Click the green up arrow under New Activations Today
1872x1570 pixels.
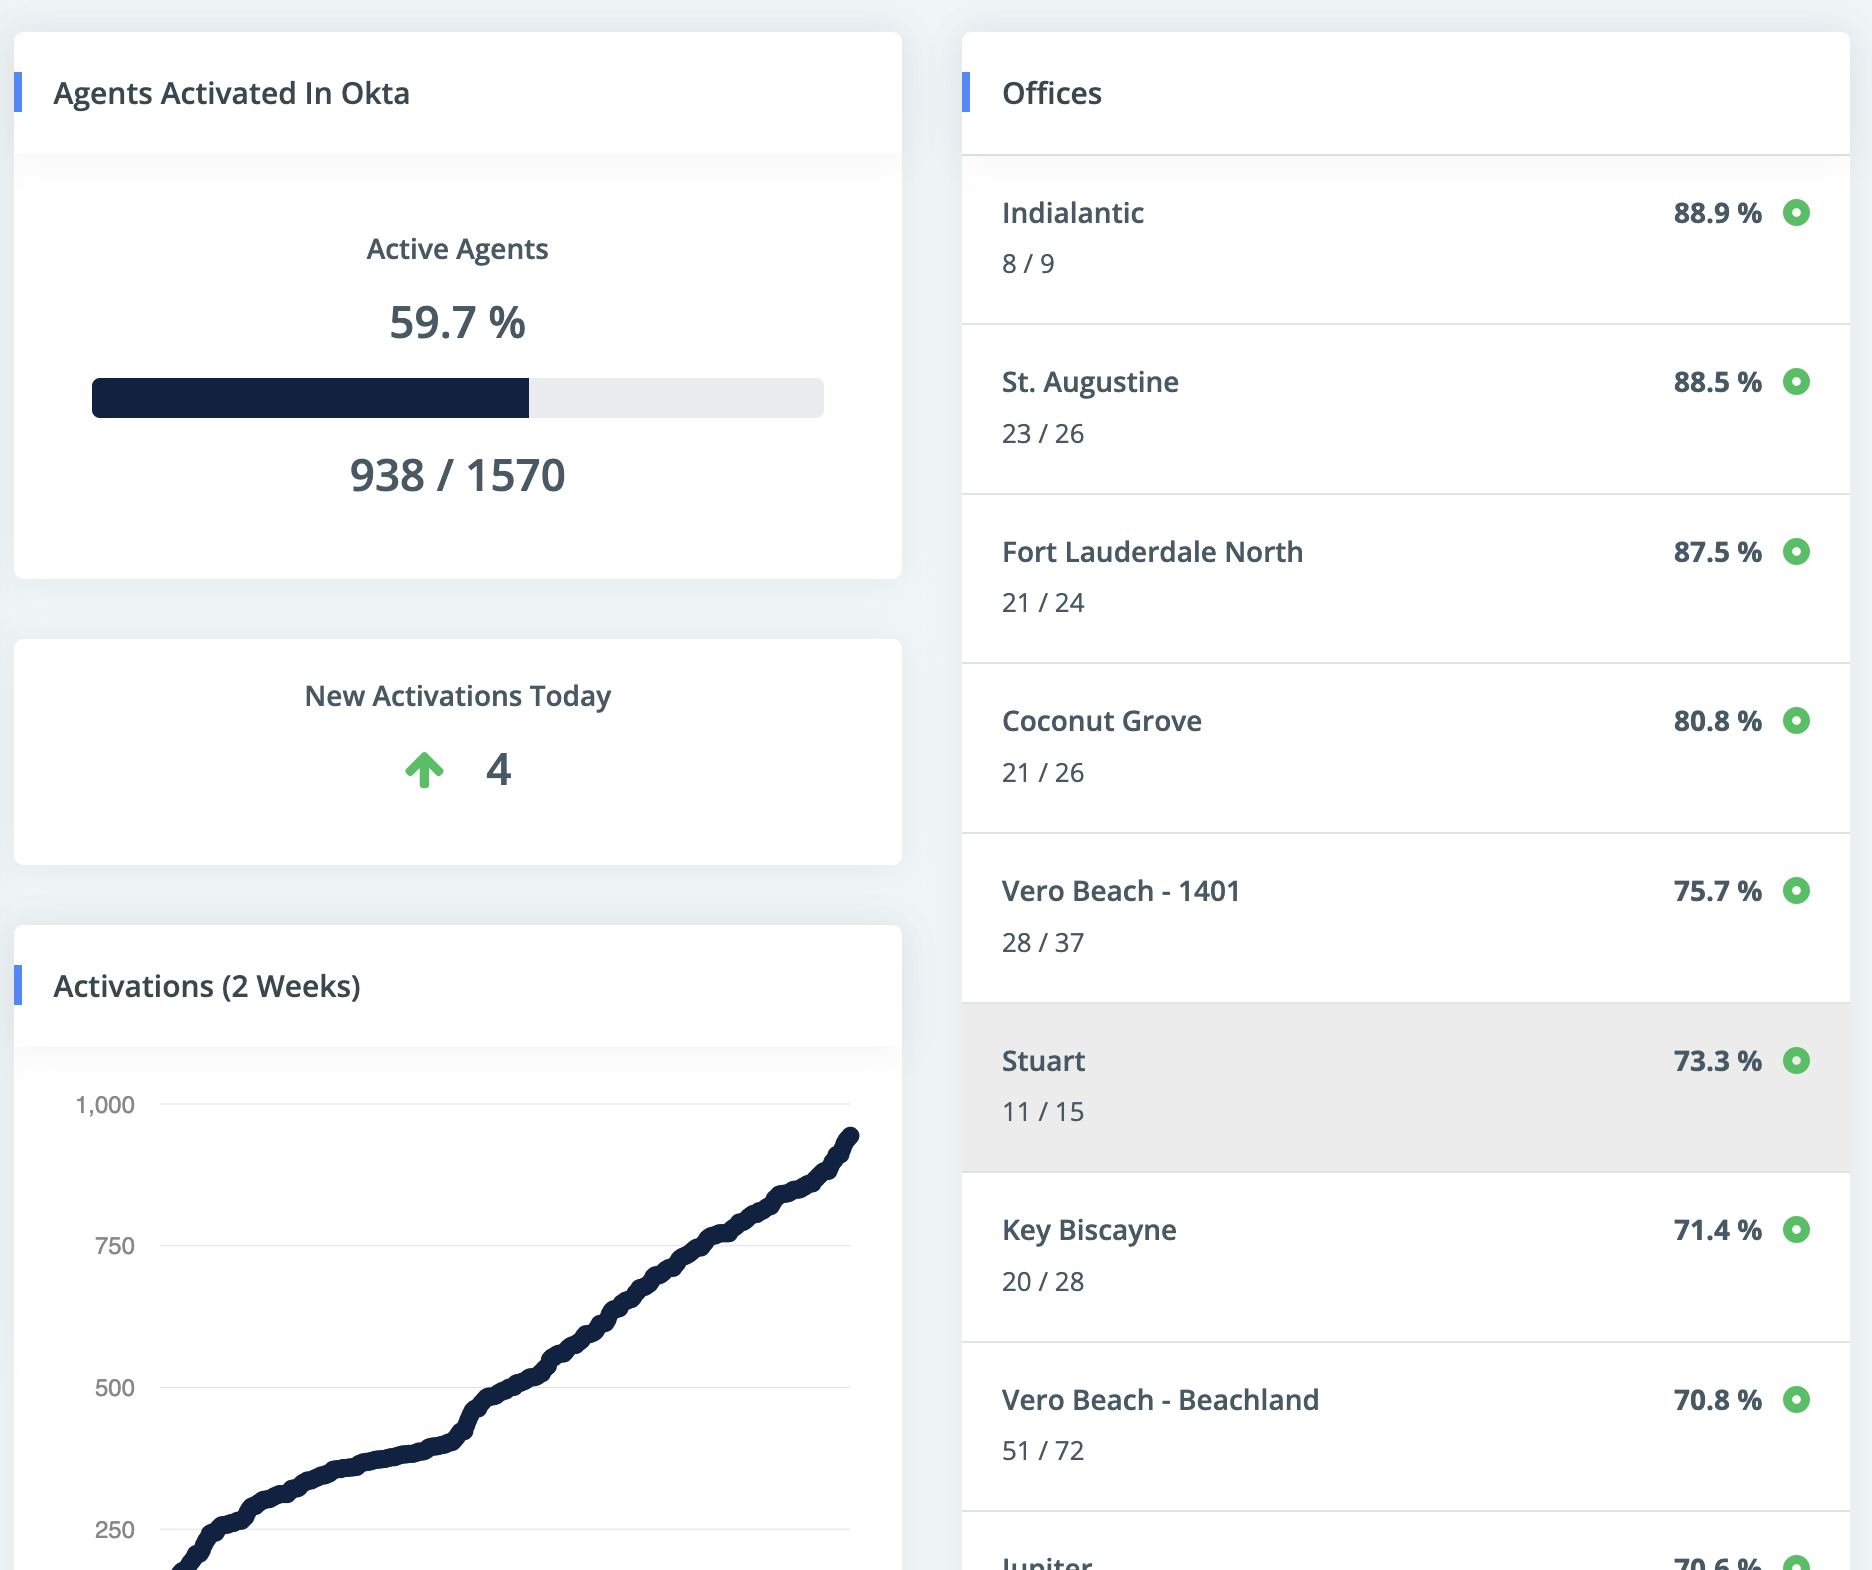pyautogui.click(x=424, y=769)
